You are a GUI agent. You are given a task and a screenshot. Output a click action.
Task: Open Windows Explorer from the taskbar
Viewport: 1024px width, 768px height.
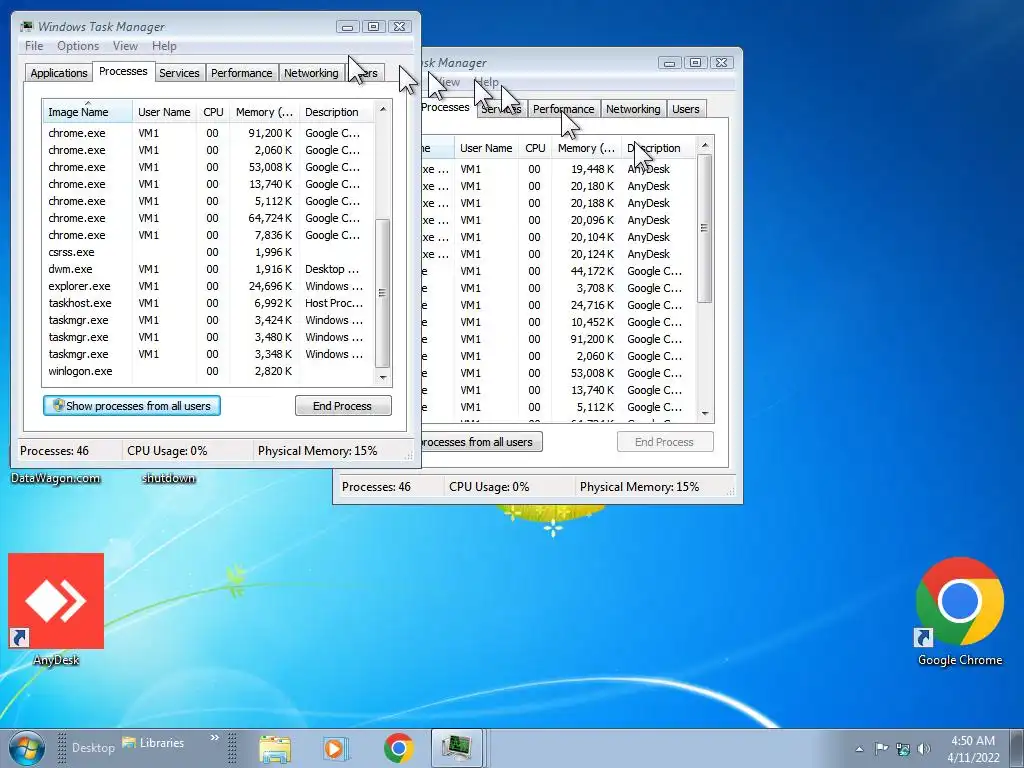[x=275, y=748]
